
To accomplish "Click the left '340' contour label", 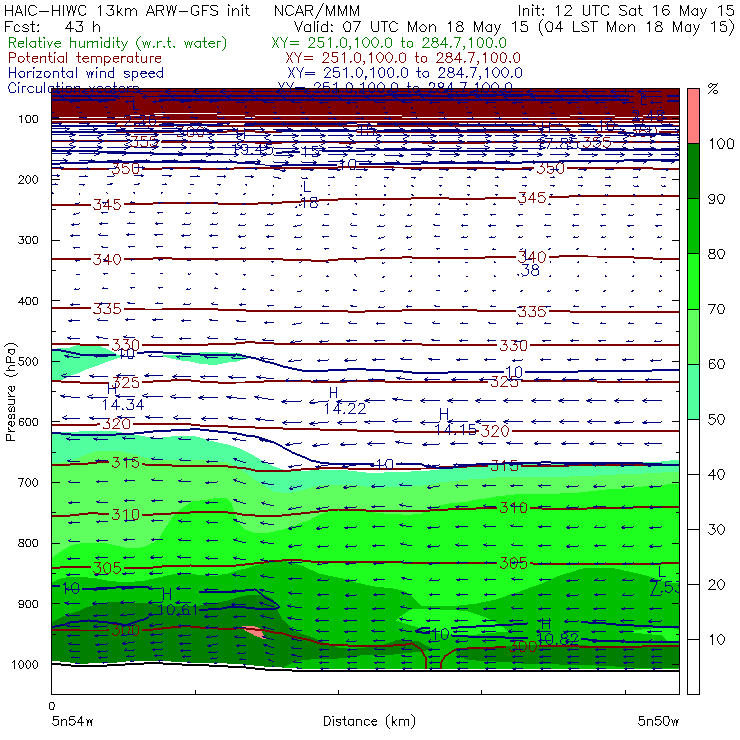I will pos(107,260).
